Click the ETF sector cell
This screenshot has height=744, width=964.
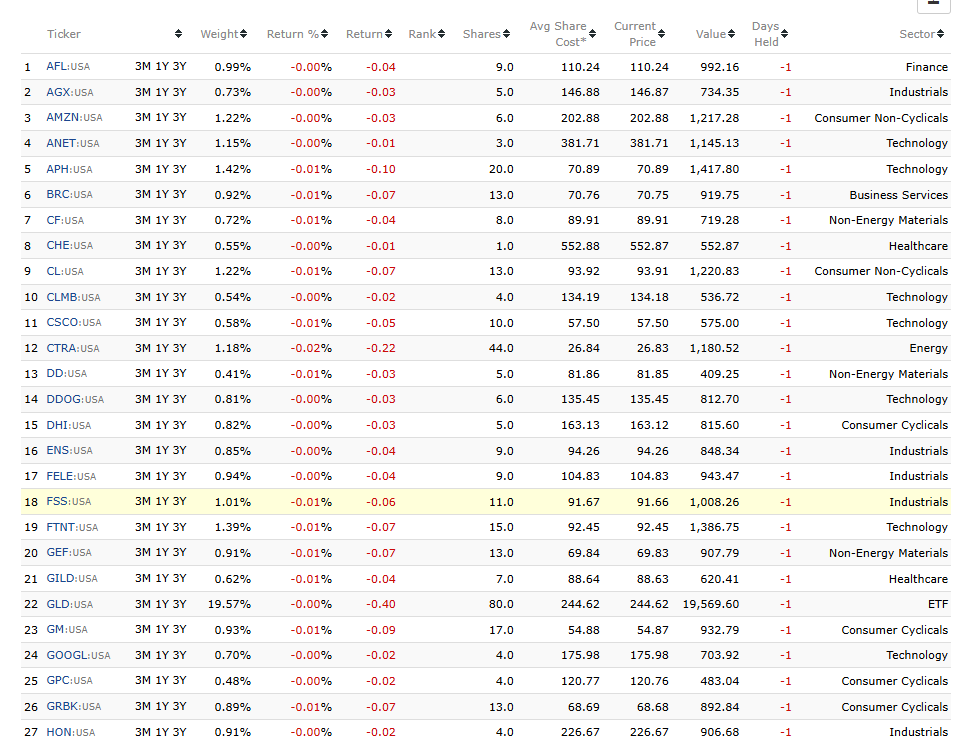point(938,604)
